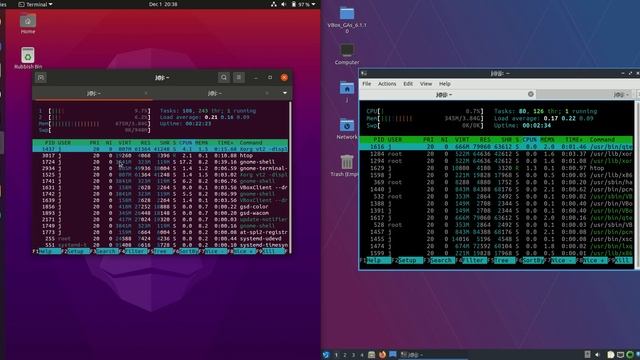640x360 pixels.
Task: Open the File menu in QTerminal
Action: [x=367, y=84]
